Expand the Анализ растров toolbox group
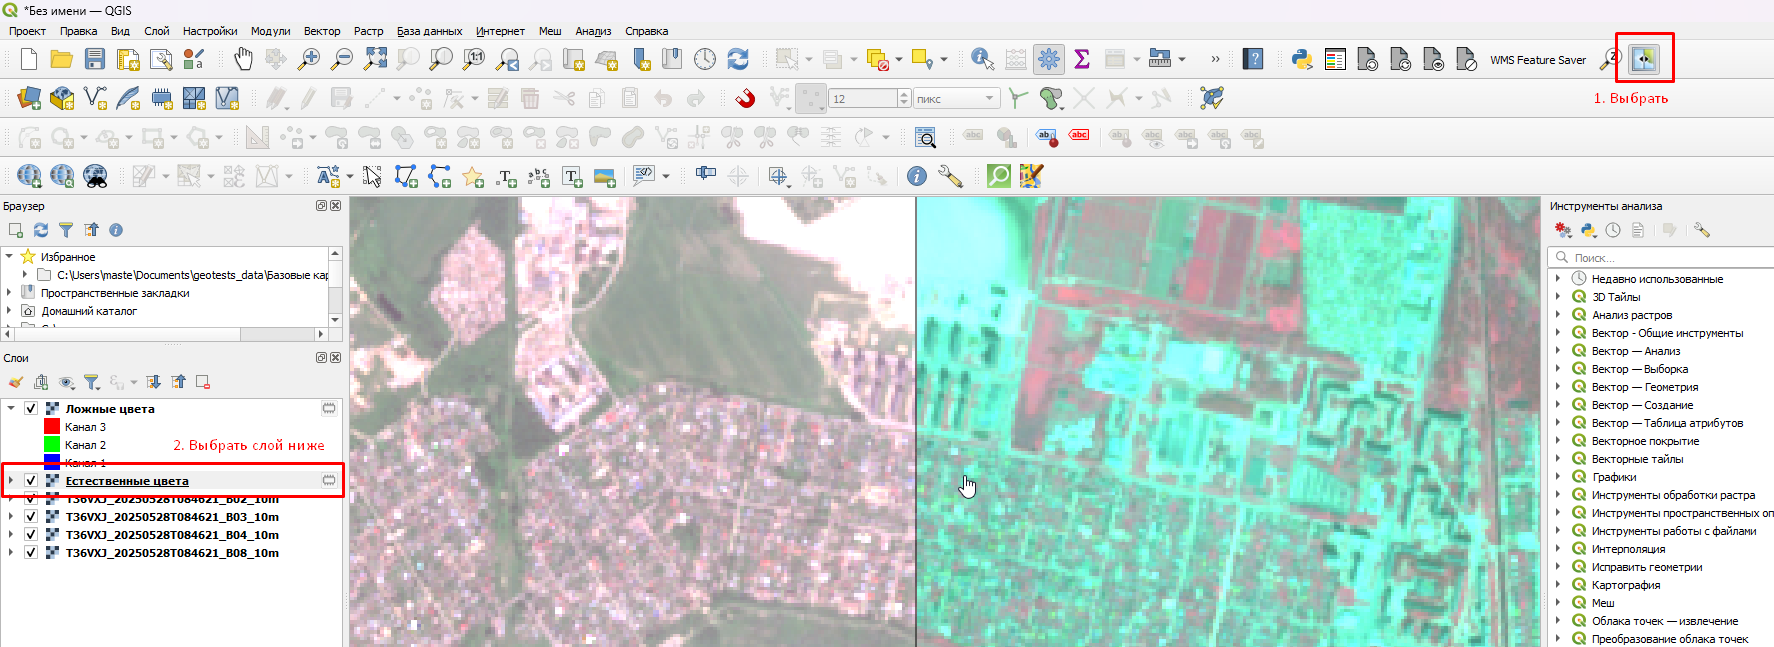 pyautogui.click(x=1558, y=315)
